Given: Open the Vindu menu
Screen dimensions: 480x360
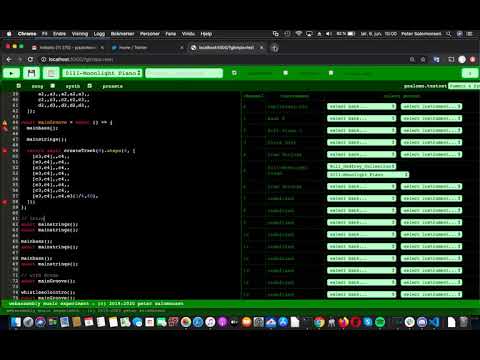Looking at the screenshot, I should (x=188, y=34).
